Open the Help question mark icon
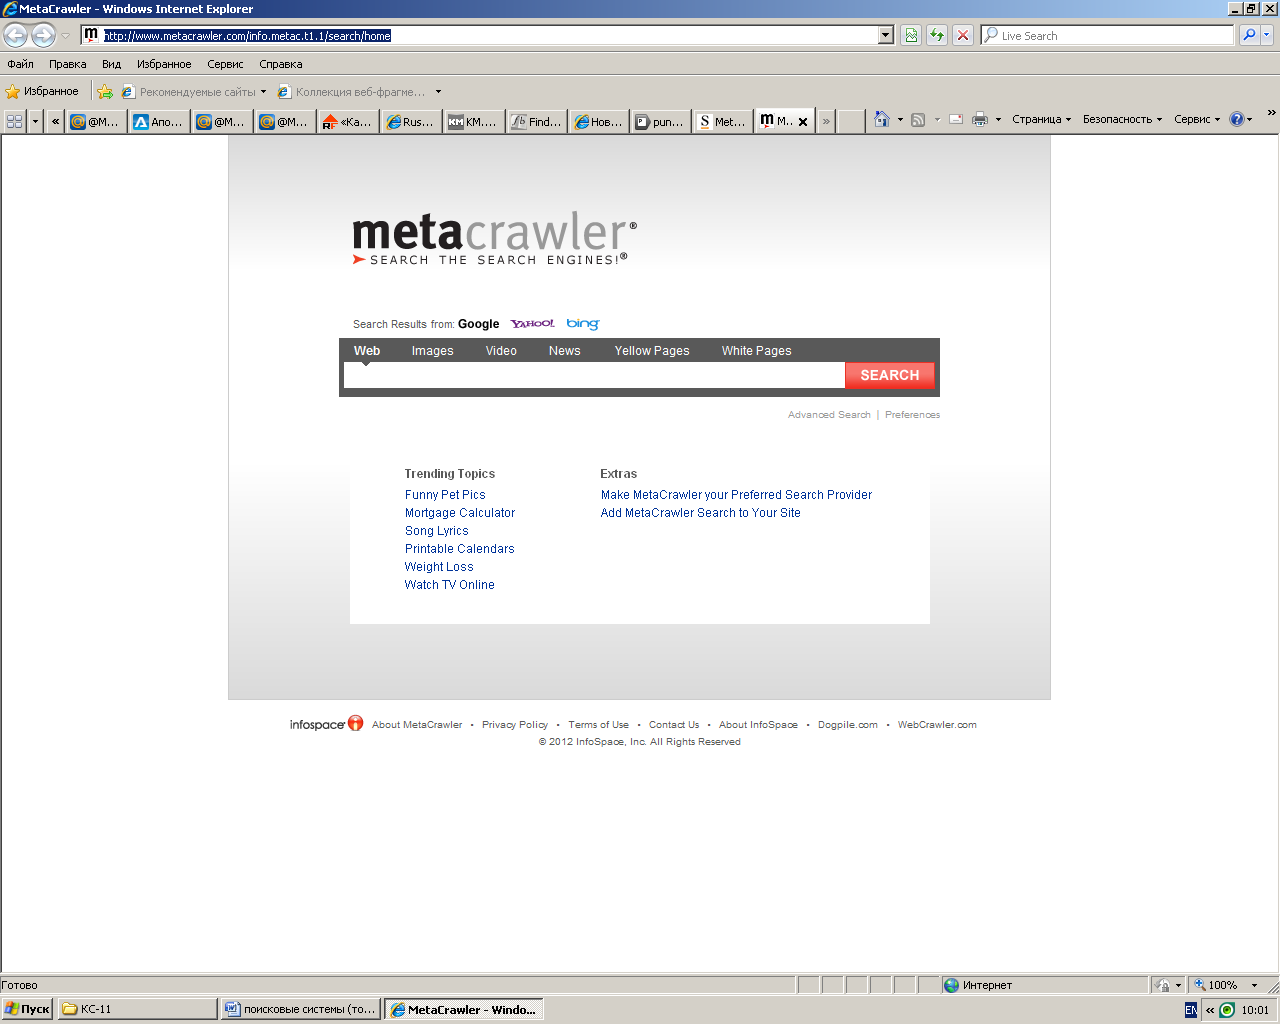The height and width of the screenshot is (1024, 1280). point(1237,119)
